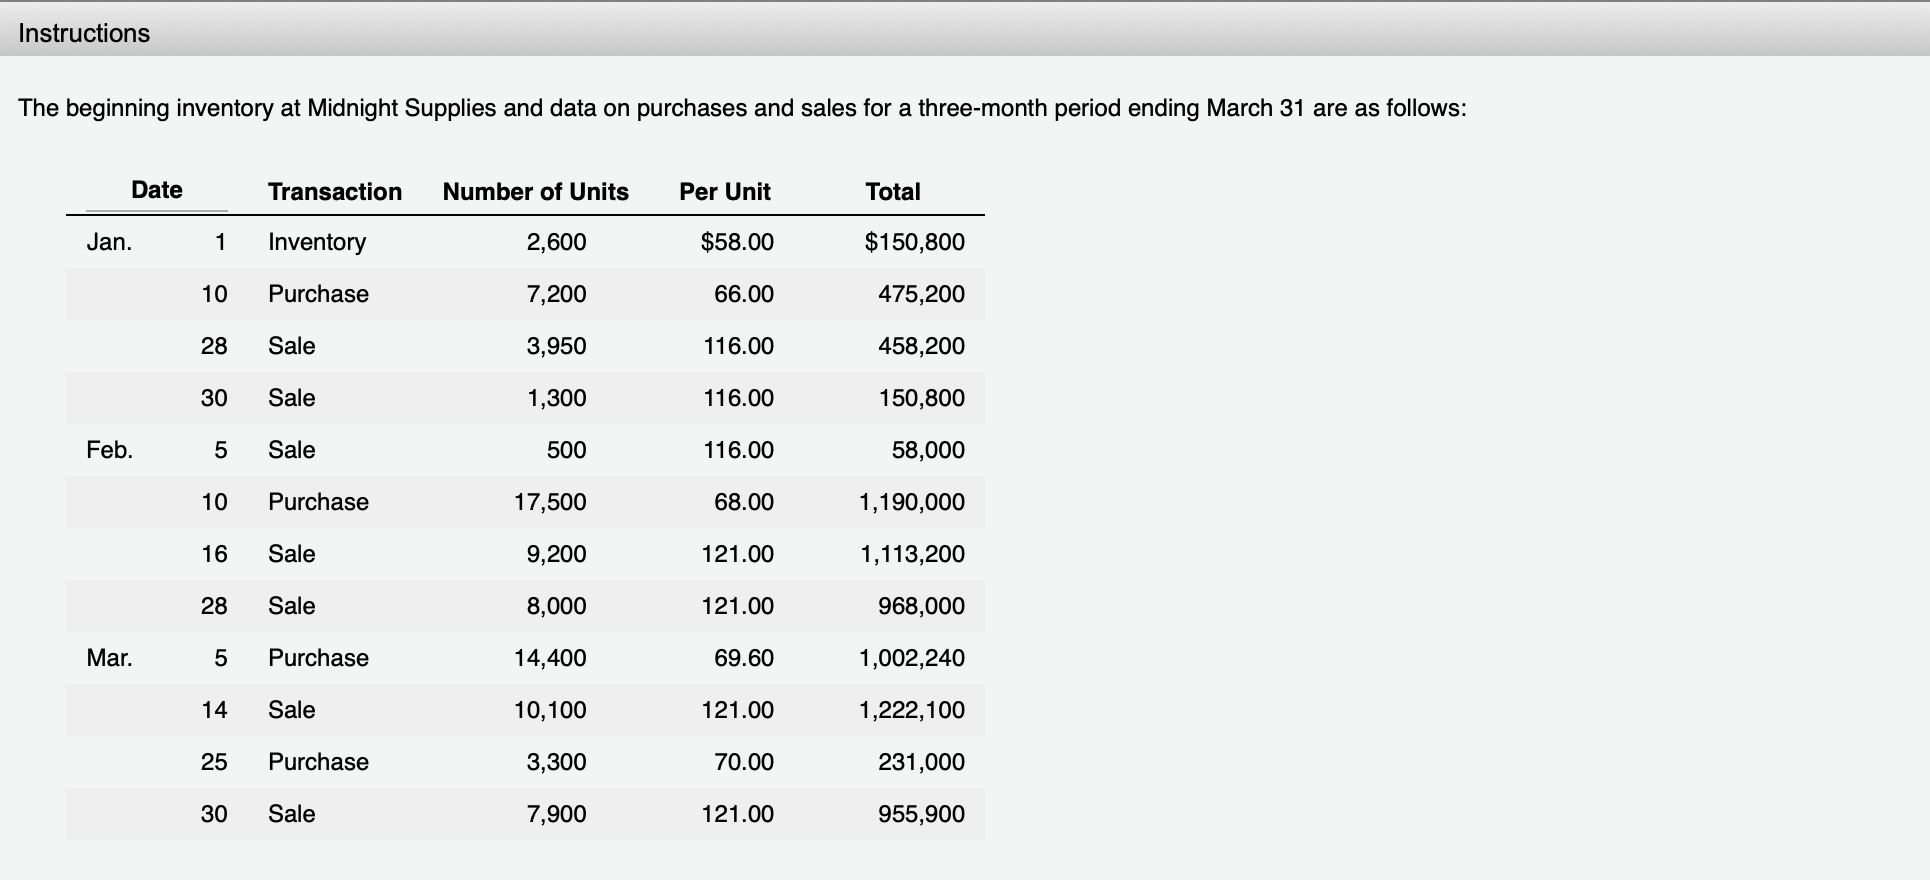Click the Feb. month label
This screenshot has width=1930, height=880.
tap(109, 450)
